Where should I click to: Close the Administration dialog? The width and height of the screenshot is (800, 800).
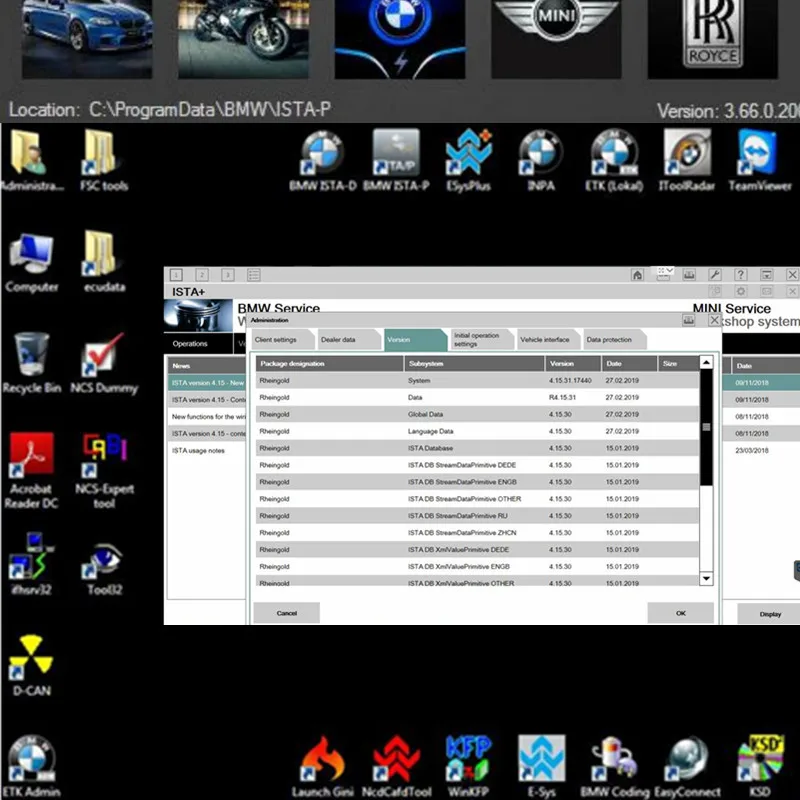click(x=714, y=320)
